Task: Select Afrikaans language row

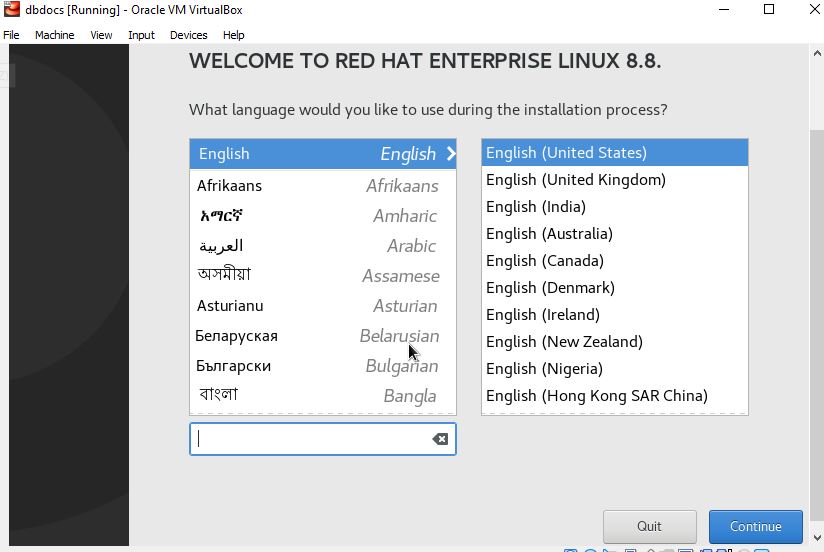Action: click(323, 186)
